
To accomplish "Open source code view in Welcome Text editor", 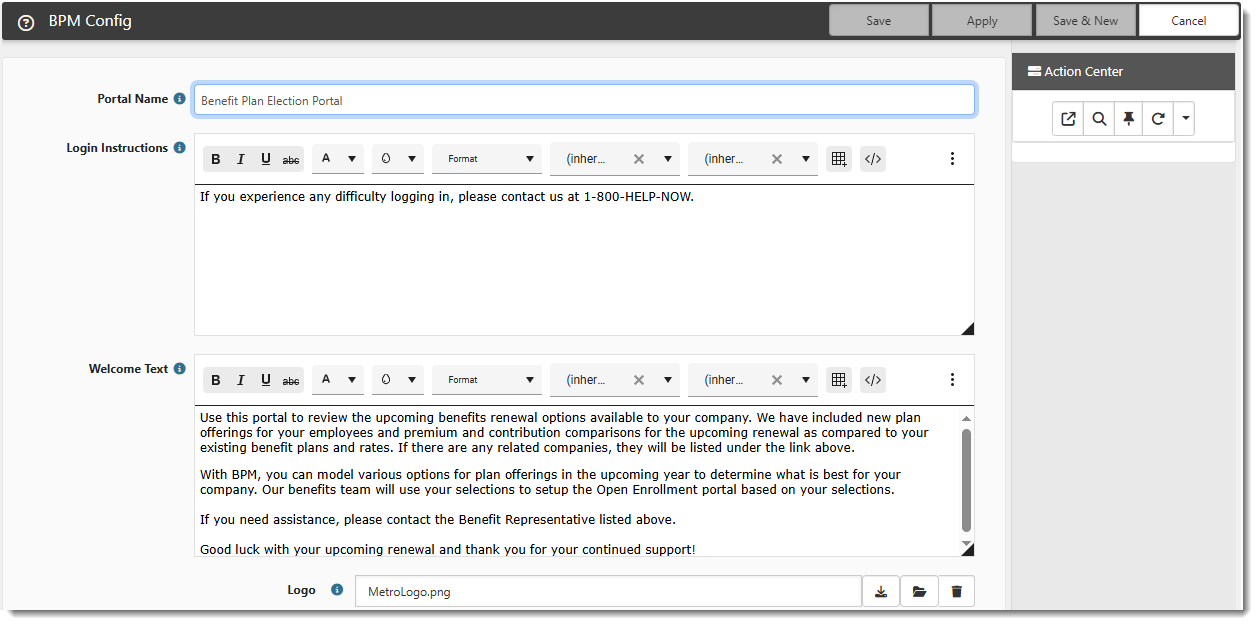I will [x=873, y=380].
